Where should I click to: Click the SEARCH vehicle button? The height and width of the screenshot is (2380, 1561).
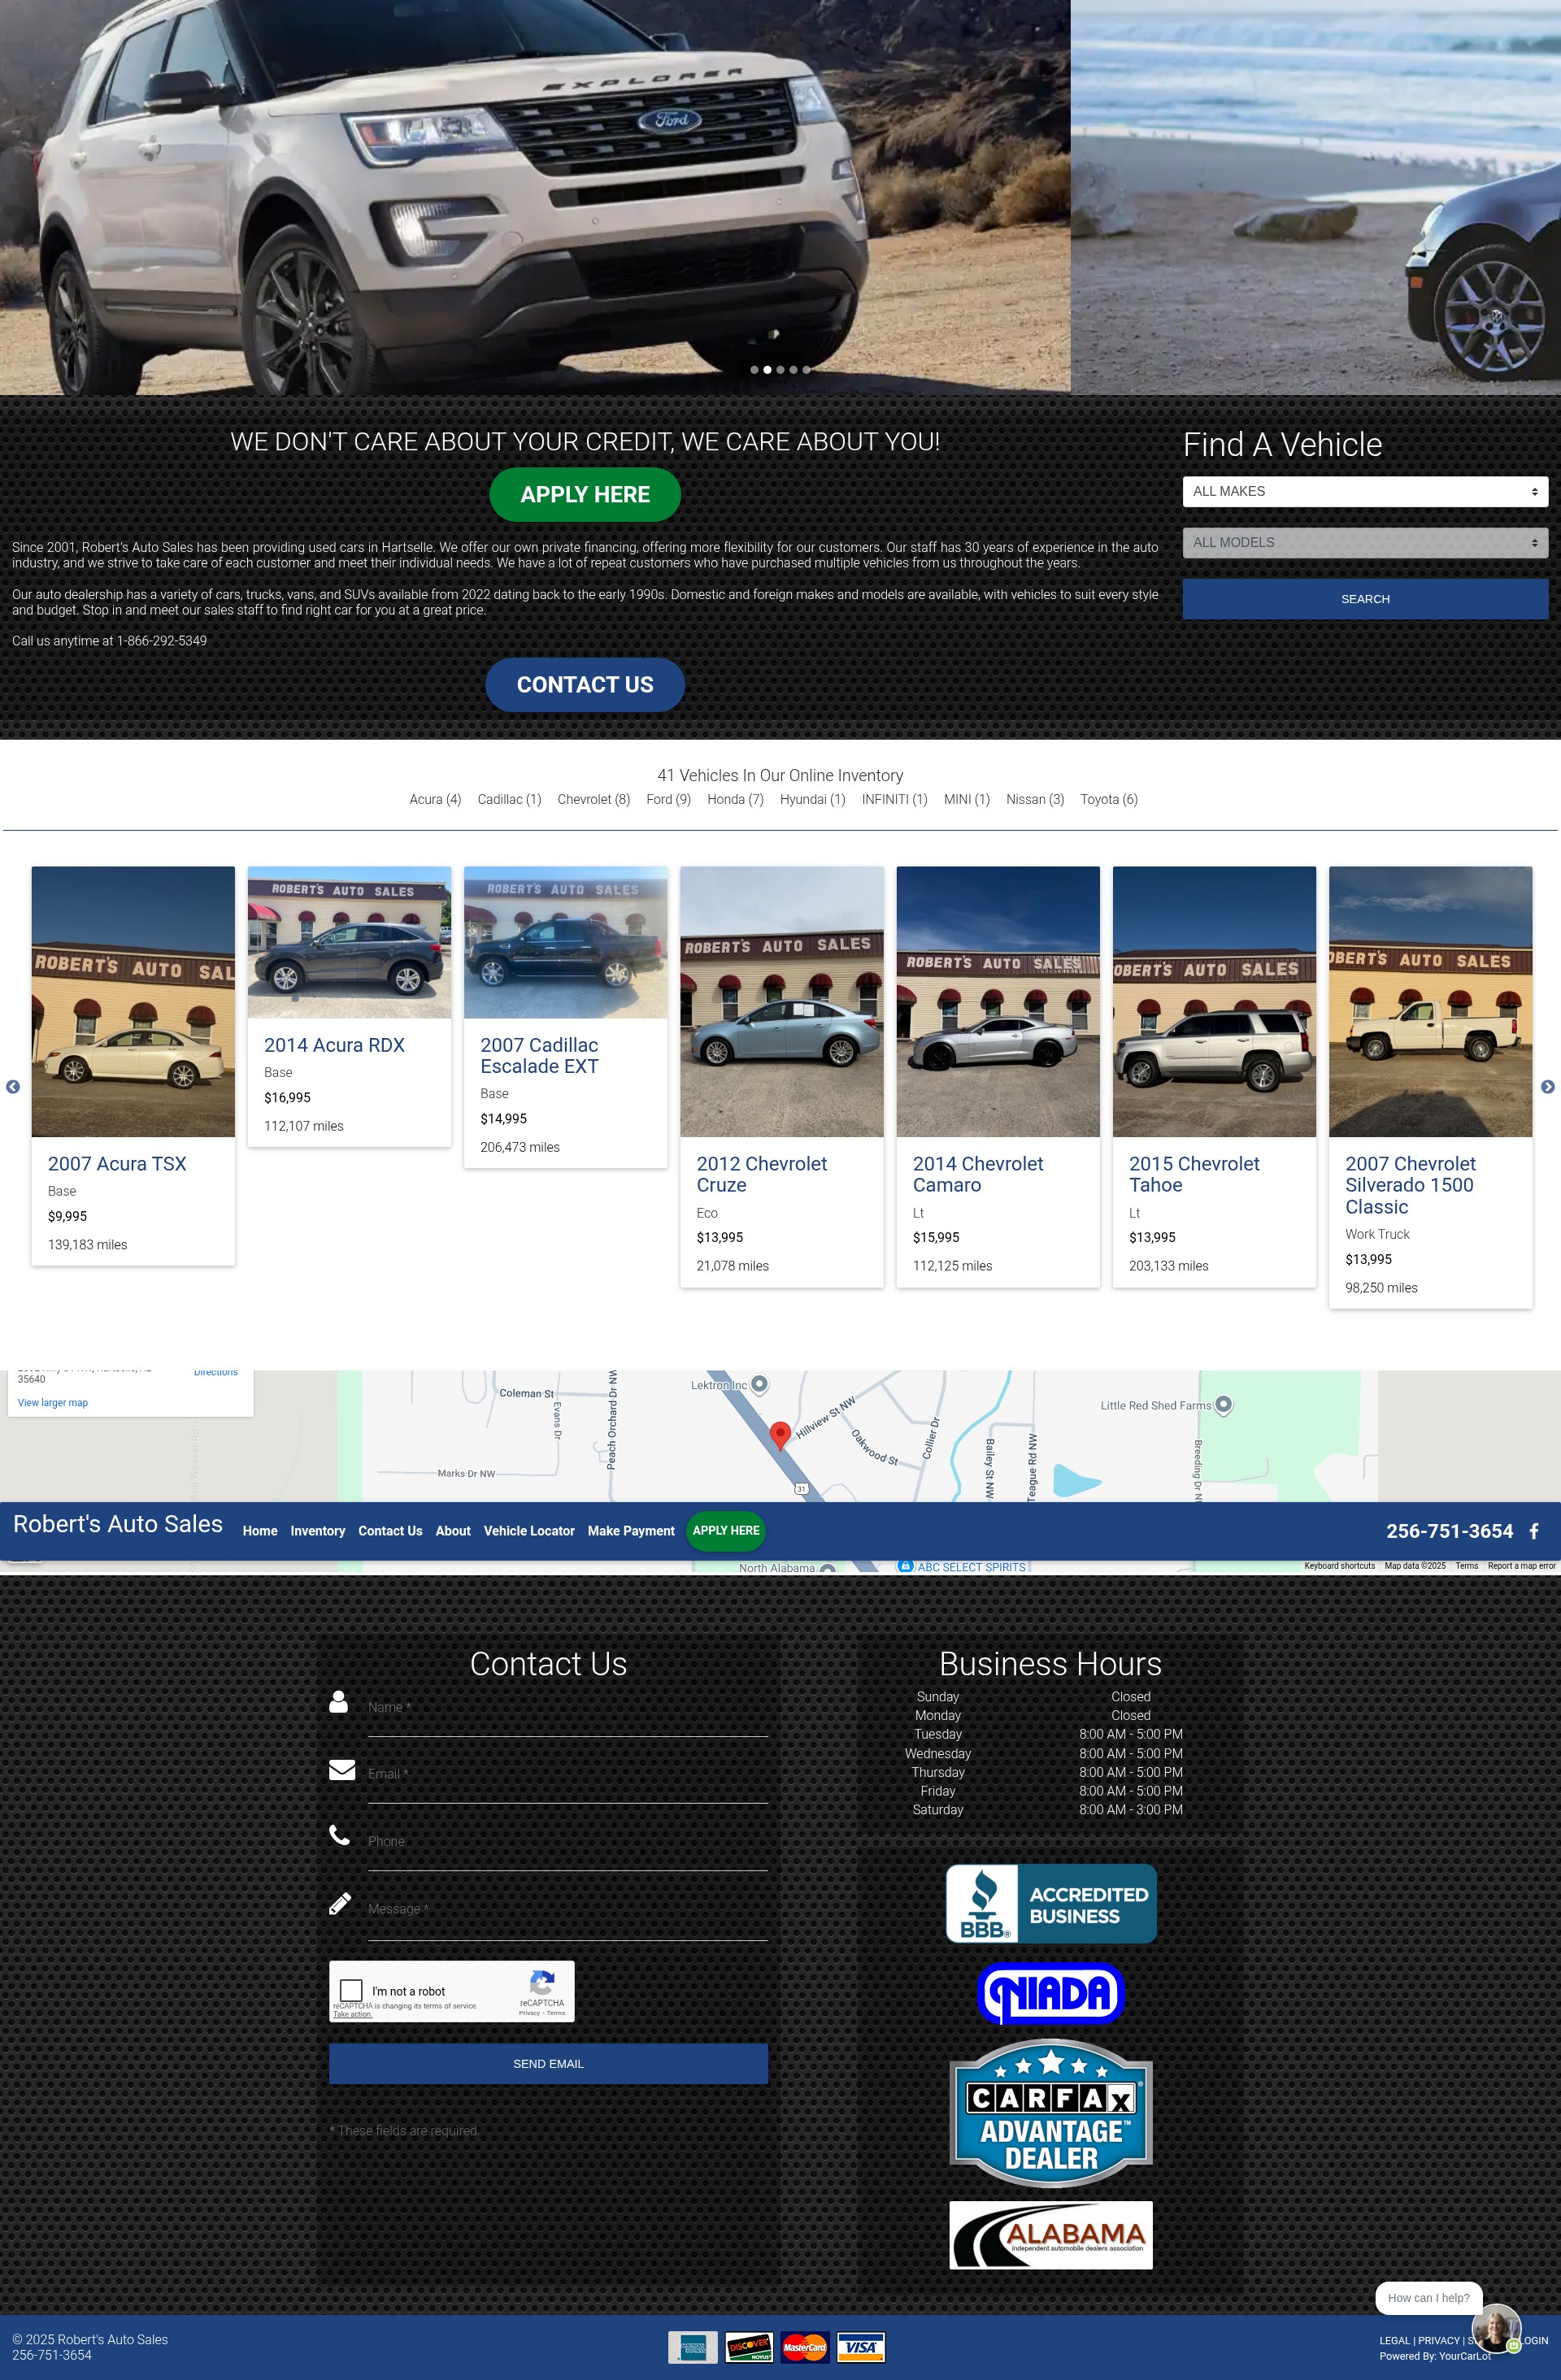pyautogui.click(x=1365, y=599)
